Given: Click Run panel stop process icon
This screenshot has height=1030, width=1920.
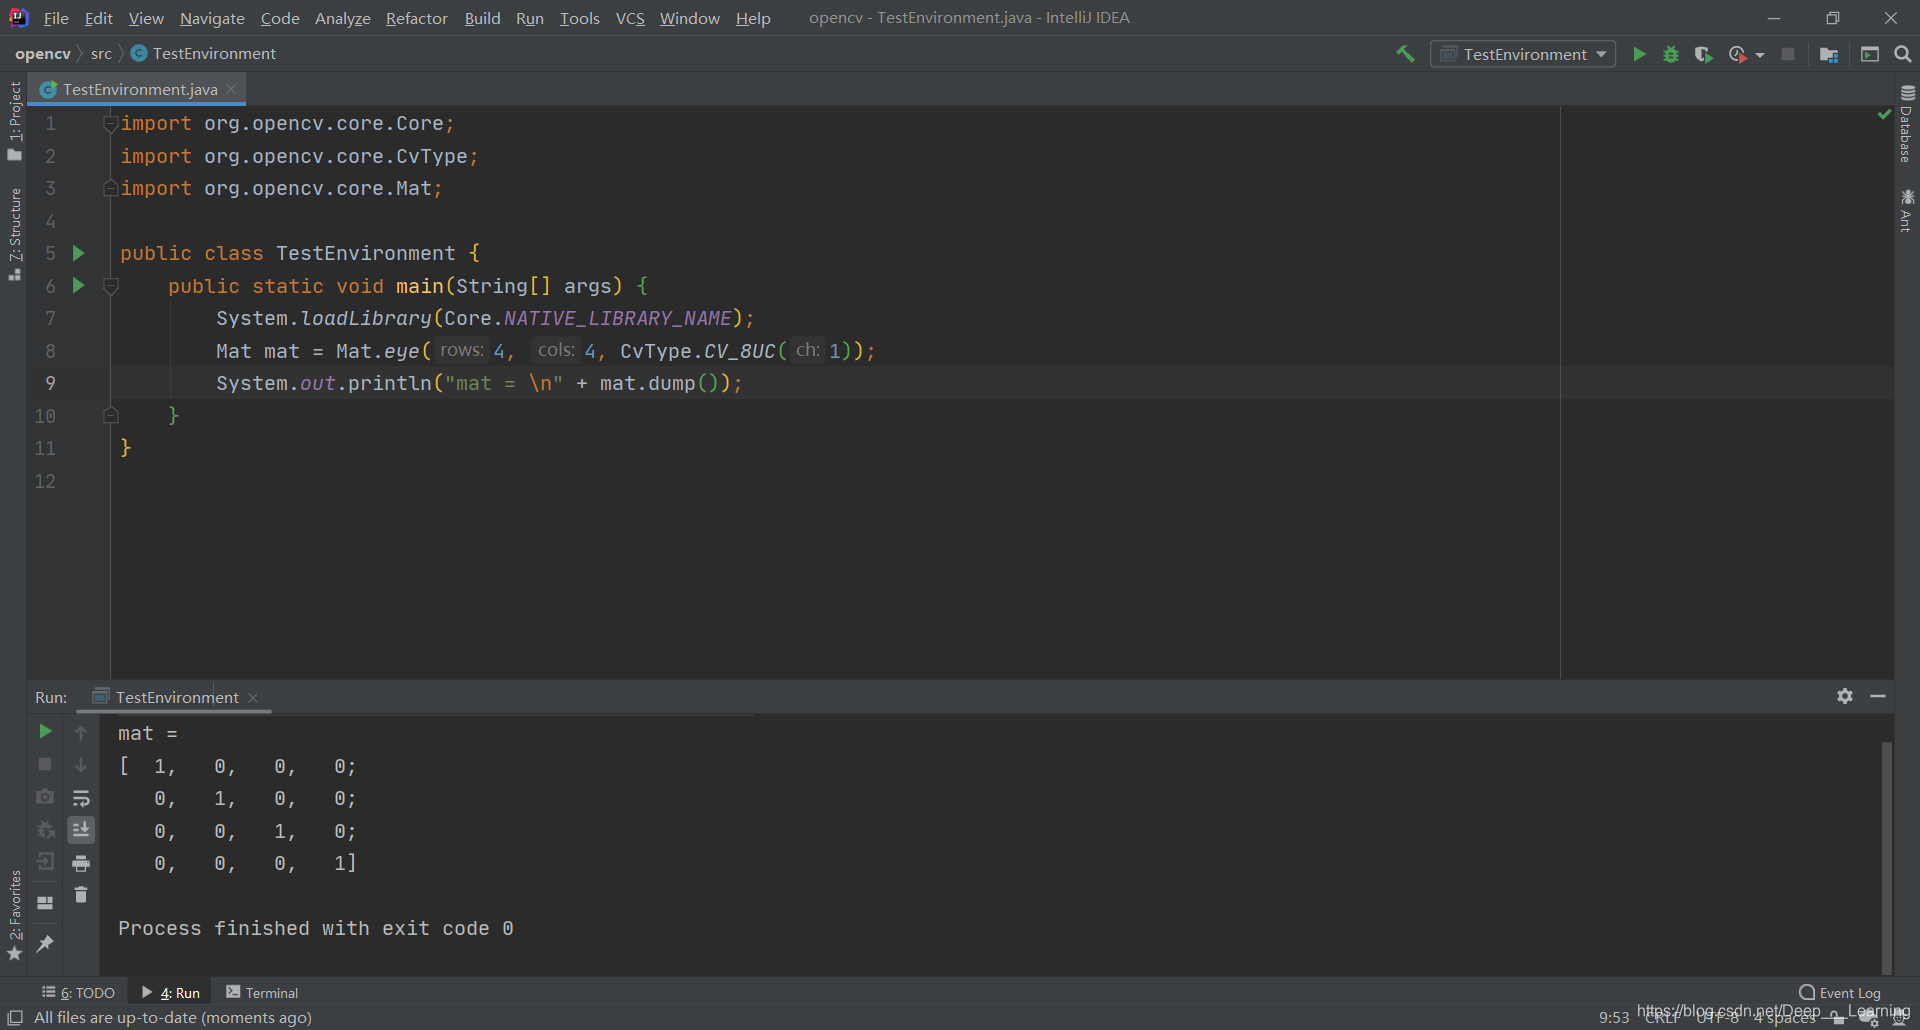Looking at the screenshot, I should (45, 764).
